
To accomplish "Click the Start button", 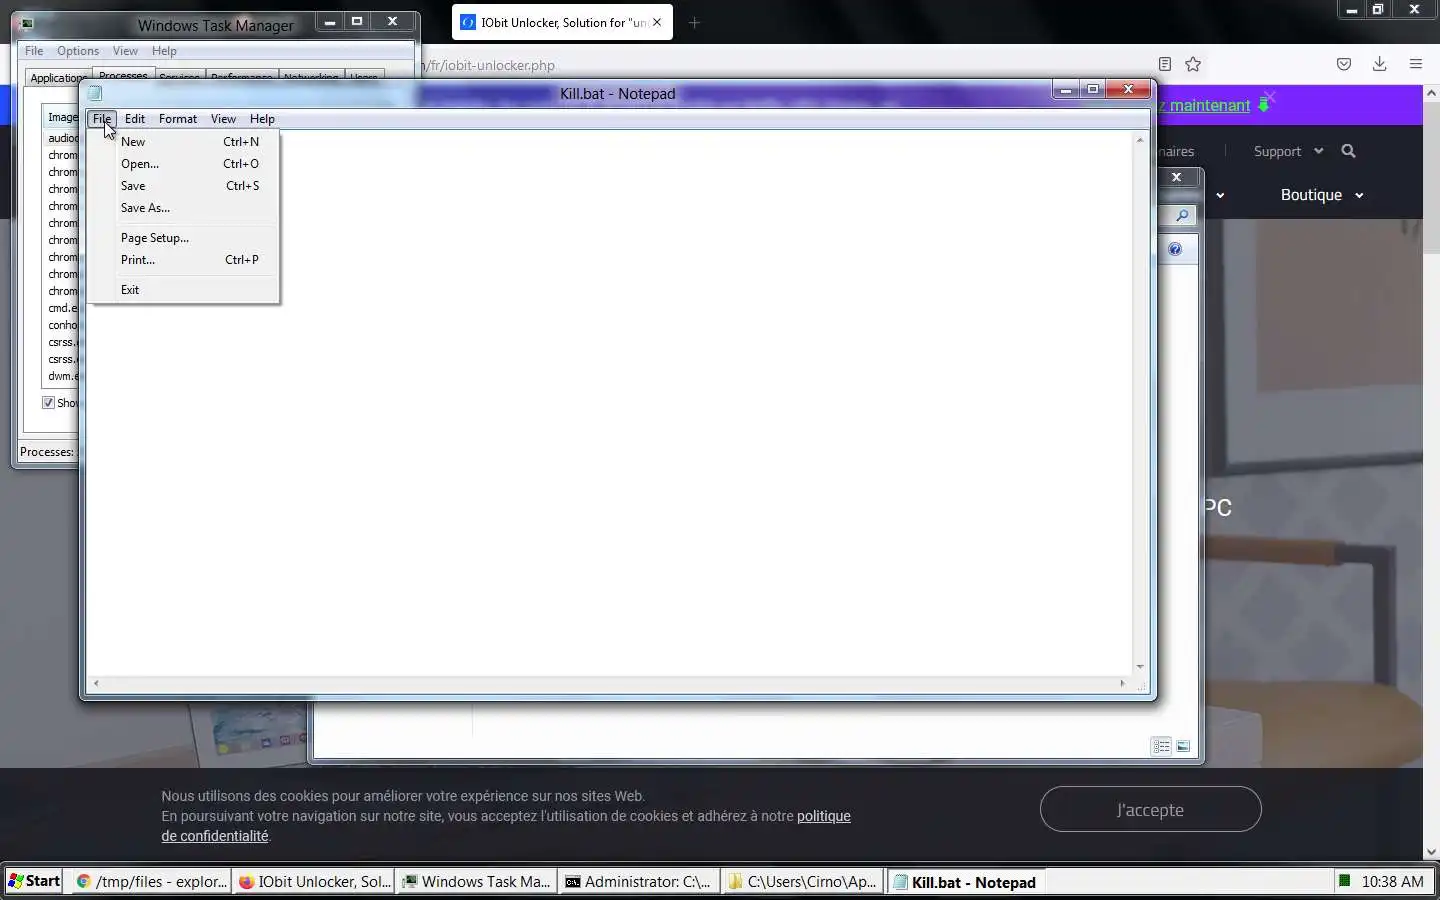I will (x=34, y=881).
